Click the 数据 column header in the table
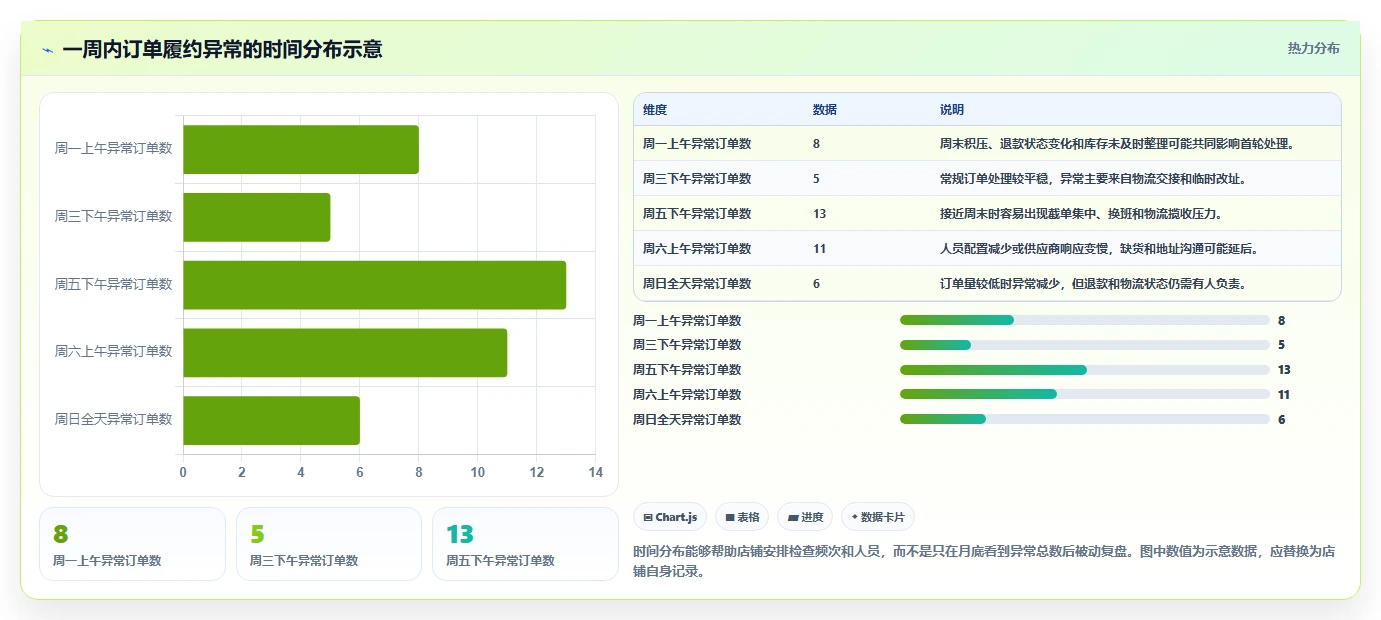The width and height of the screenshot is (1381, 620). tap(825, 110)
